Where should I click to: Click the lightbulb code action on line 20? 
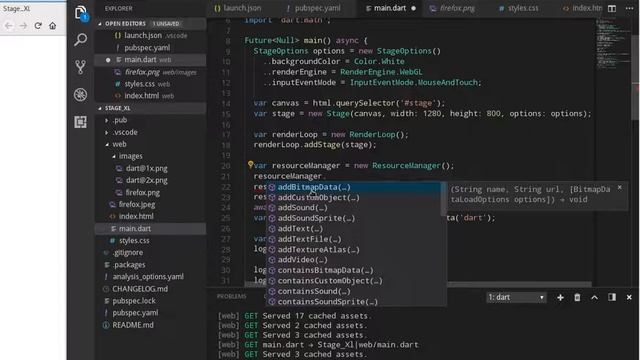coord(250,164)
